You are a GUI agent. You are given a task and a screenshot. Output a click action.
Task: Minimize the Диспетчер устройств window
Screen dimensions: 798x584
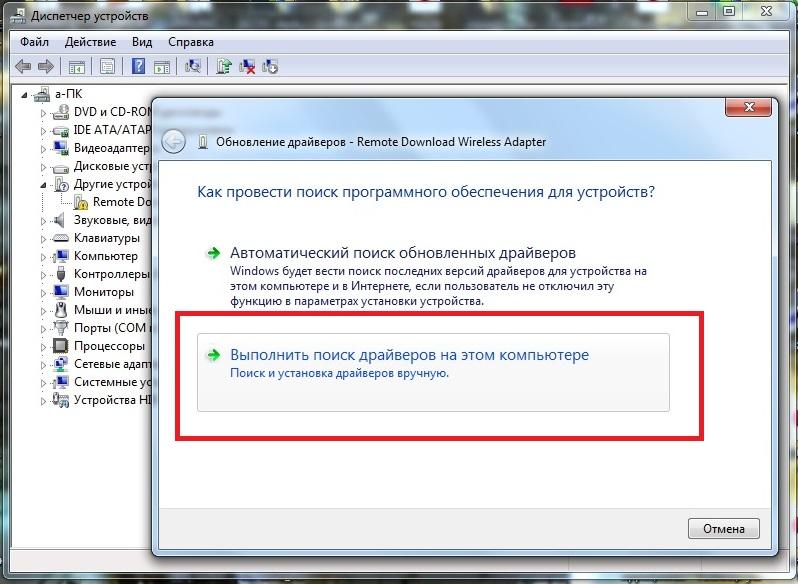pos(702,11)
